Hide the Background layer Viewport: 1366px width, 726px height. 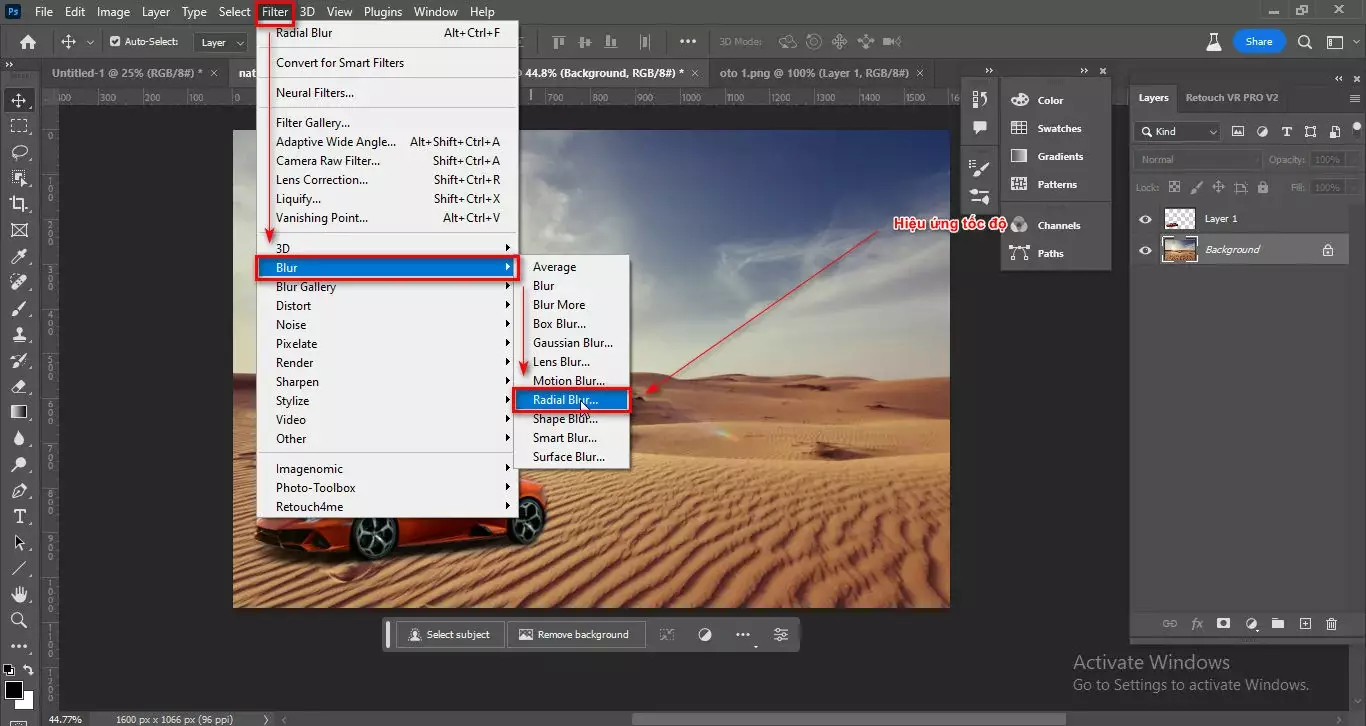pos(1145,249)
